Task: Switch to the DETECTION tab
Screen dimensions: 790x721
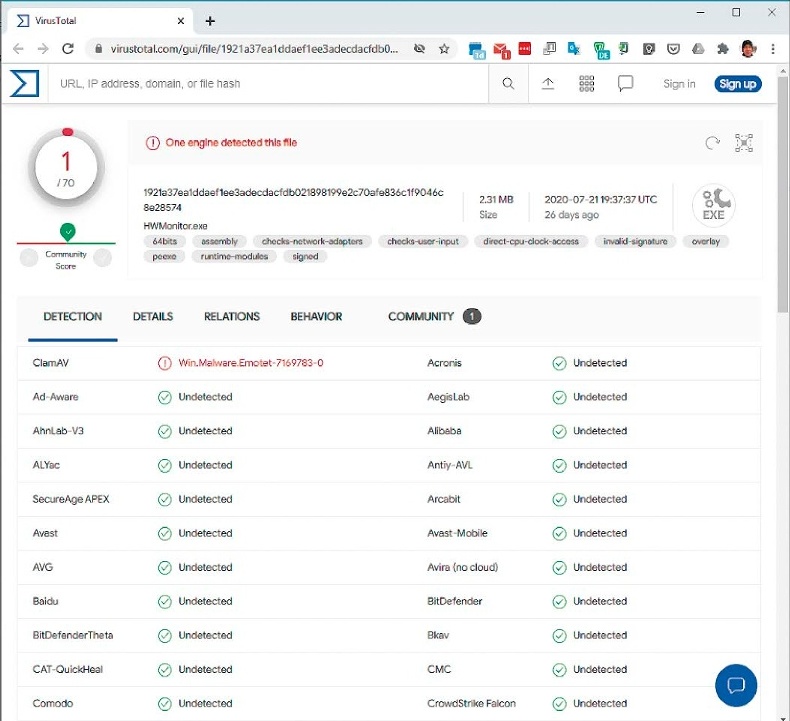Action: (x=73, y=316)
